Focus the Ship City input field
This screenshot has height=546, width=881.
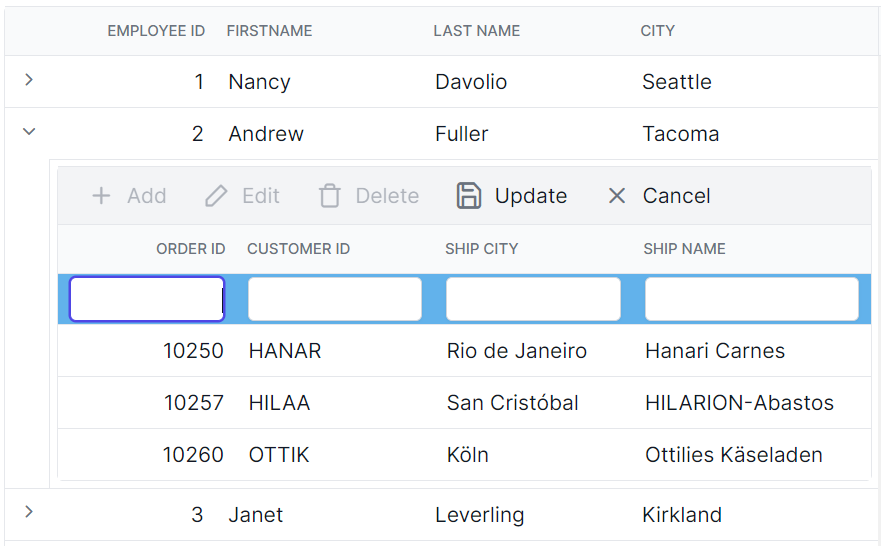pos(533,299)
